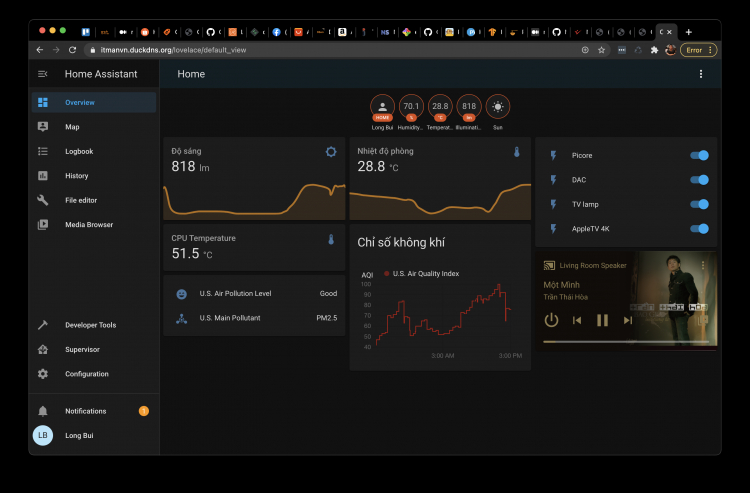750x493 pixels.
Task: Open Media Browser from the sidebar
Action: point(94,224)
